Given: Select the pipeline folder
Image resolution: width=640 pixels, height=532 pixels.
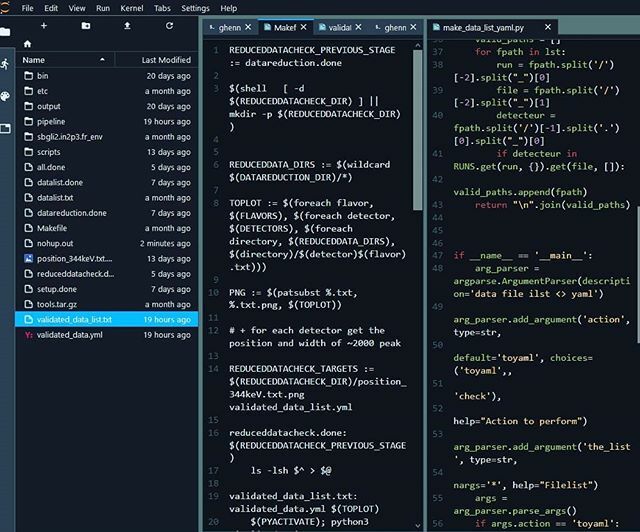Looking at the screenshot, I should point(107,121).
